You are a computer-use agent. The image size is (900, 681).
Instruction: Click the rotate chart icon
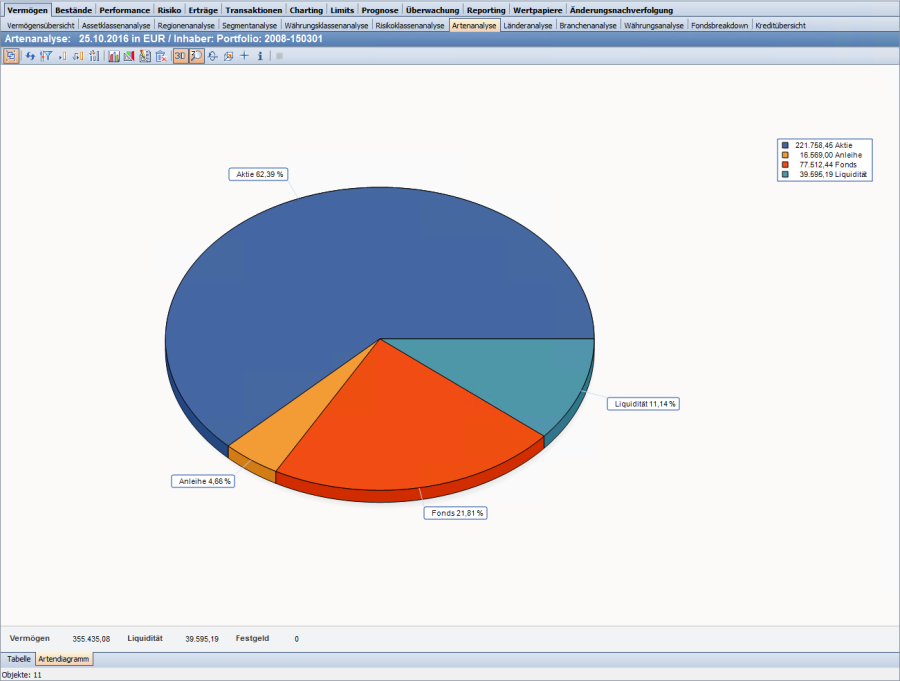(213, 56)
